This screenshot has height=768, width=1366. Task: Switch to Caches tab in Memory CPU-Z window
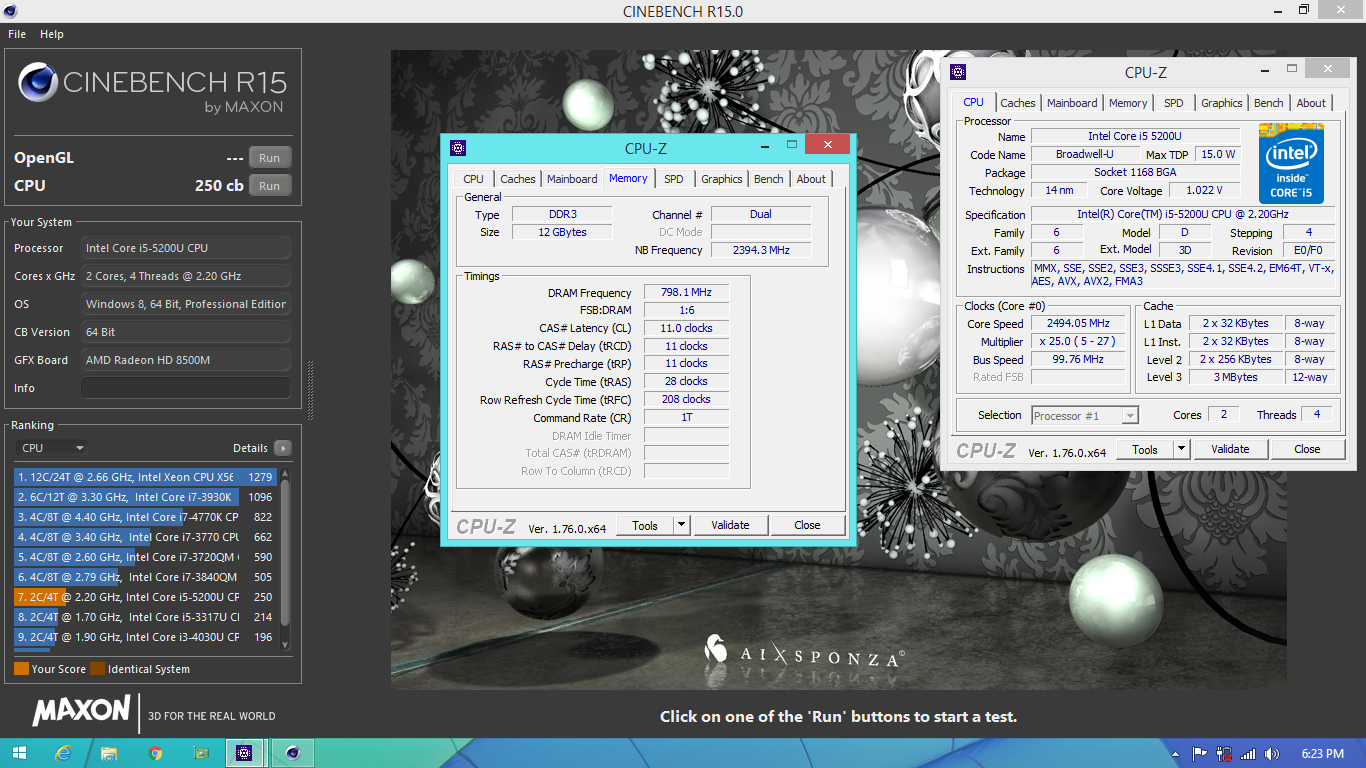click(x=518, y=179)
